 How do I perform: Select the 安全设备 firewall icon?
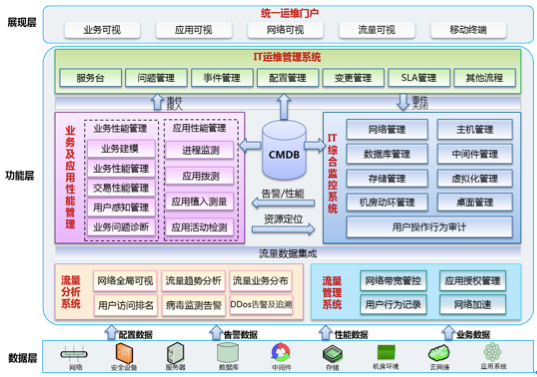(x=124, y=353)
